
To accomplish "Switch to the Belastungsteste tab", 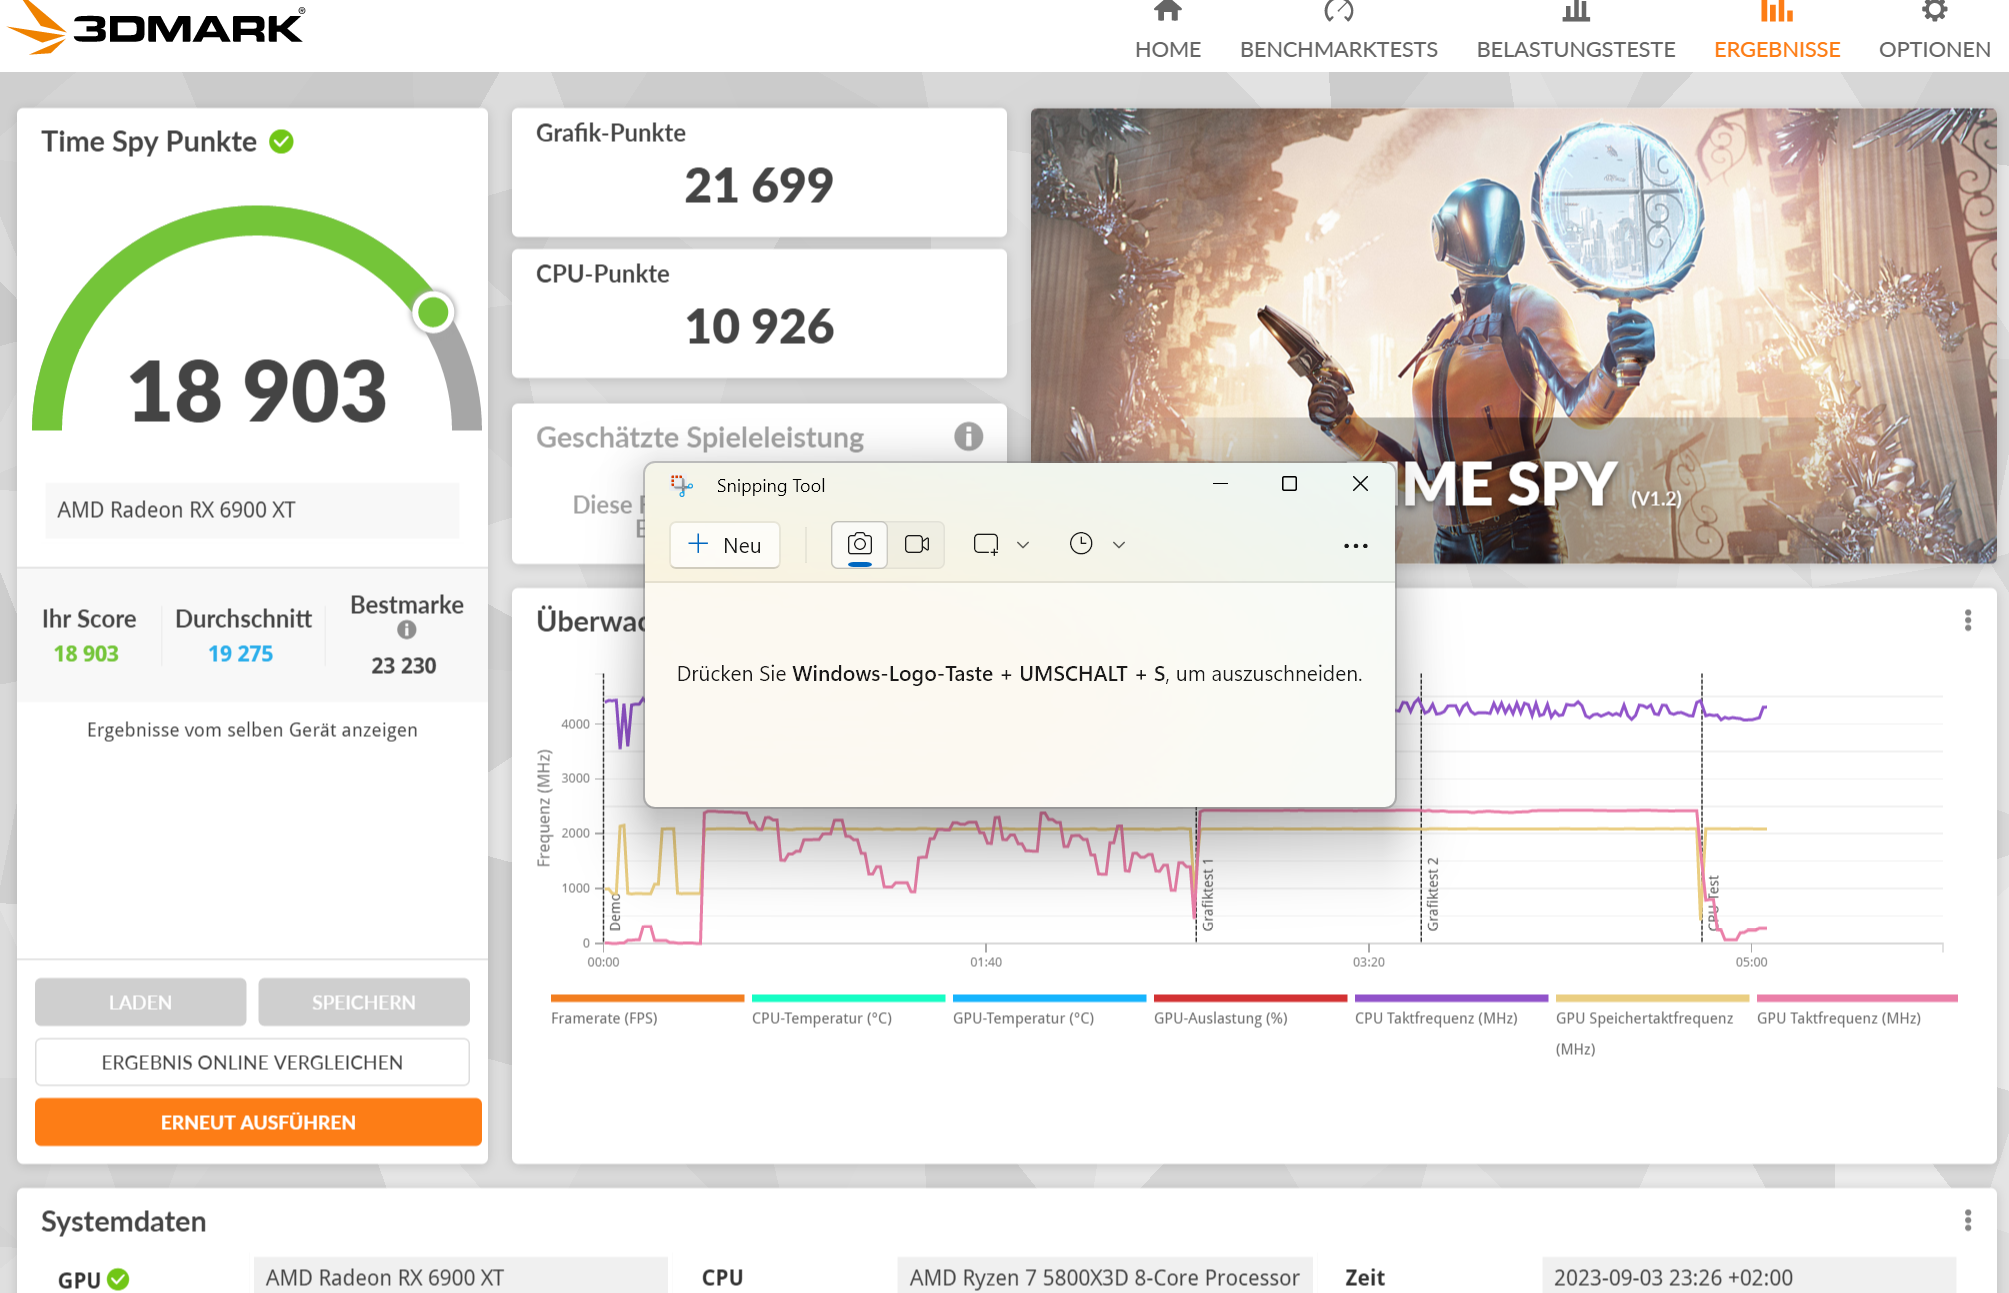I will [1575, 49].
